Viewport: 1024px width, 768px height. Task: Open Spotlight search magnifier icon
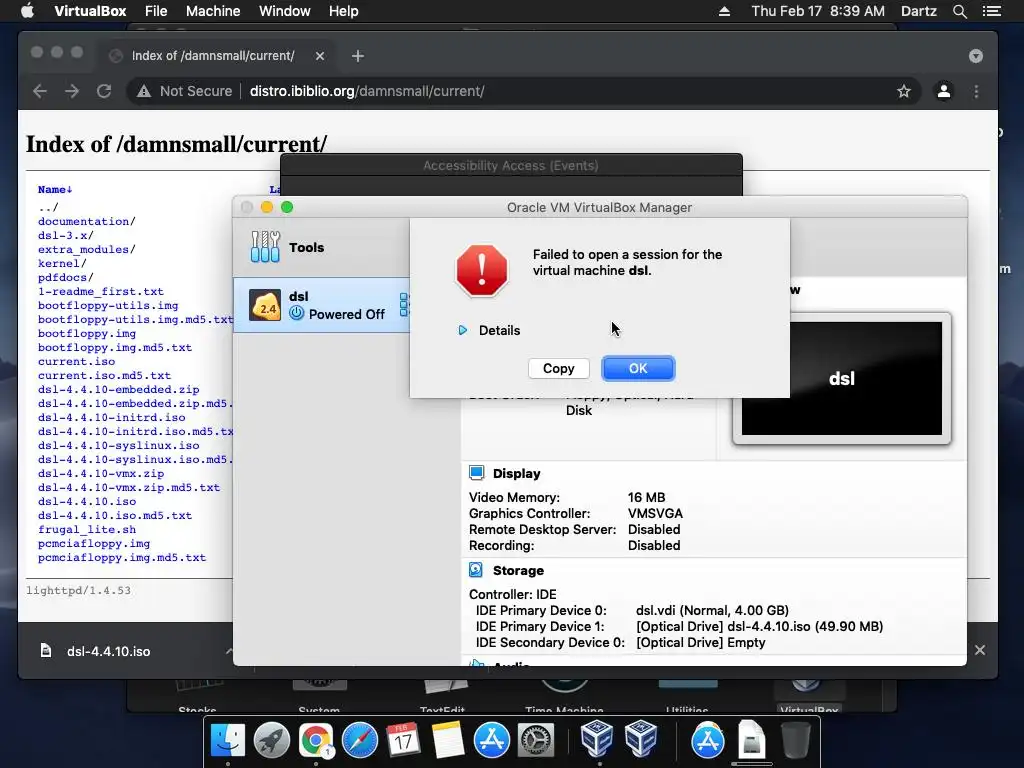pos(959,11)
